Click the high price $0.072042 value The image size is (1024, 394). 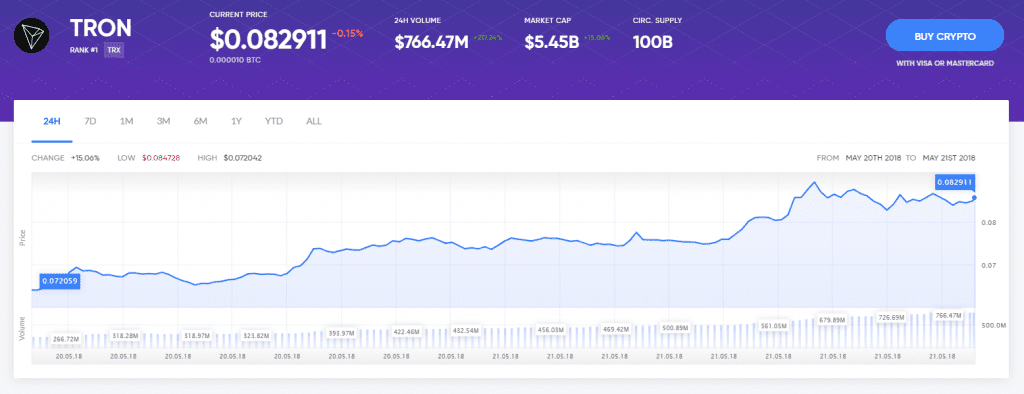click(x=242, y=158)
